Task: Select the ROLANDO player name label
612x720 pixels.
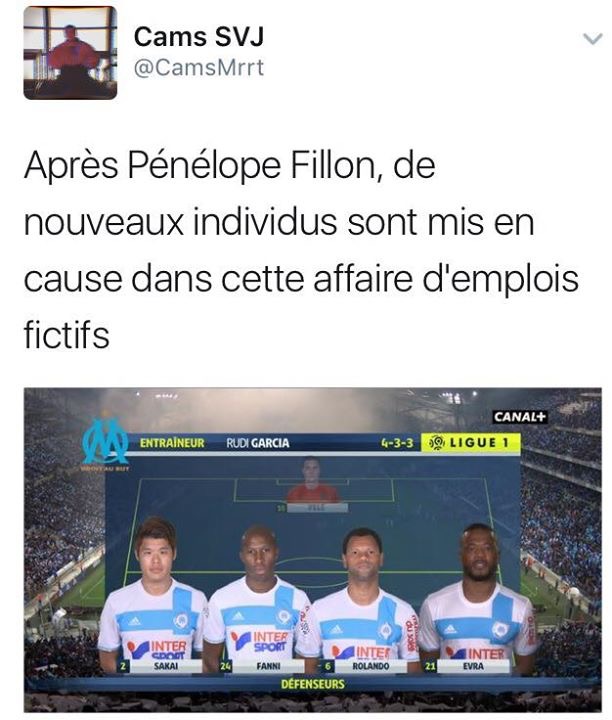Action: coord(371,665)
